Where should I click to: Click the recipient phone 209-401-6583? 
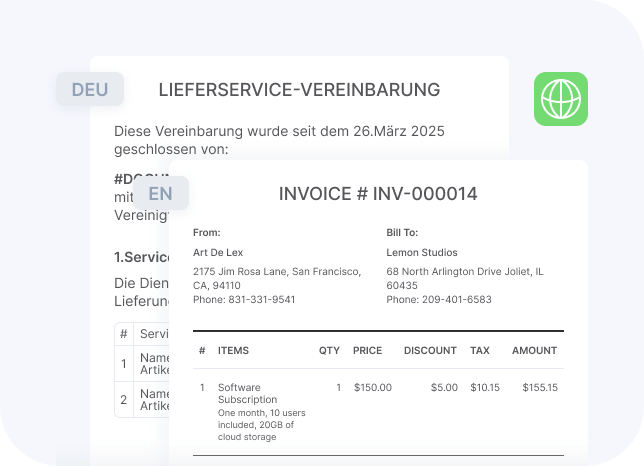click(x=438, y=299)
